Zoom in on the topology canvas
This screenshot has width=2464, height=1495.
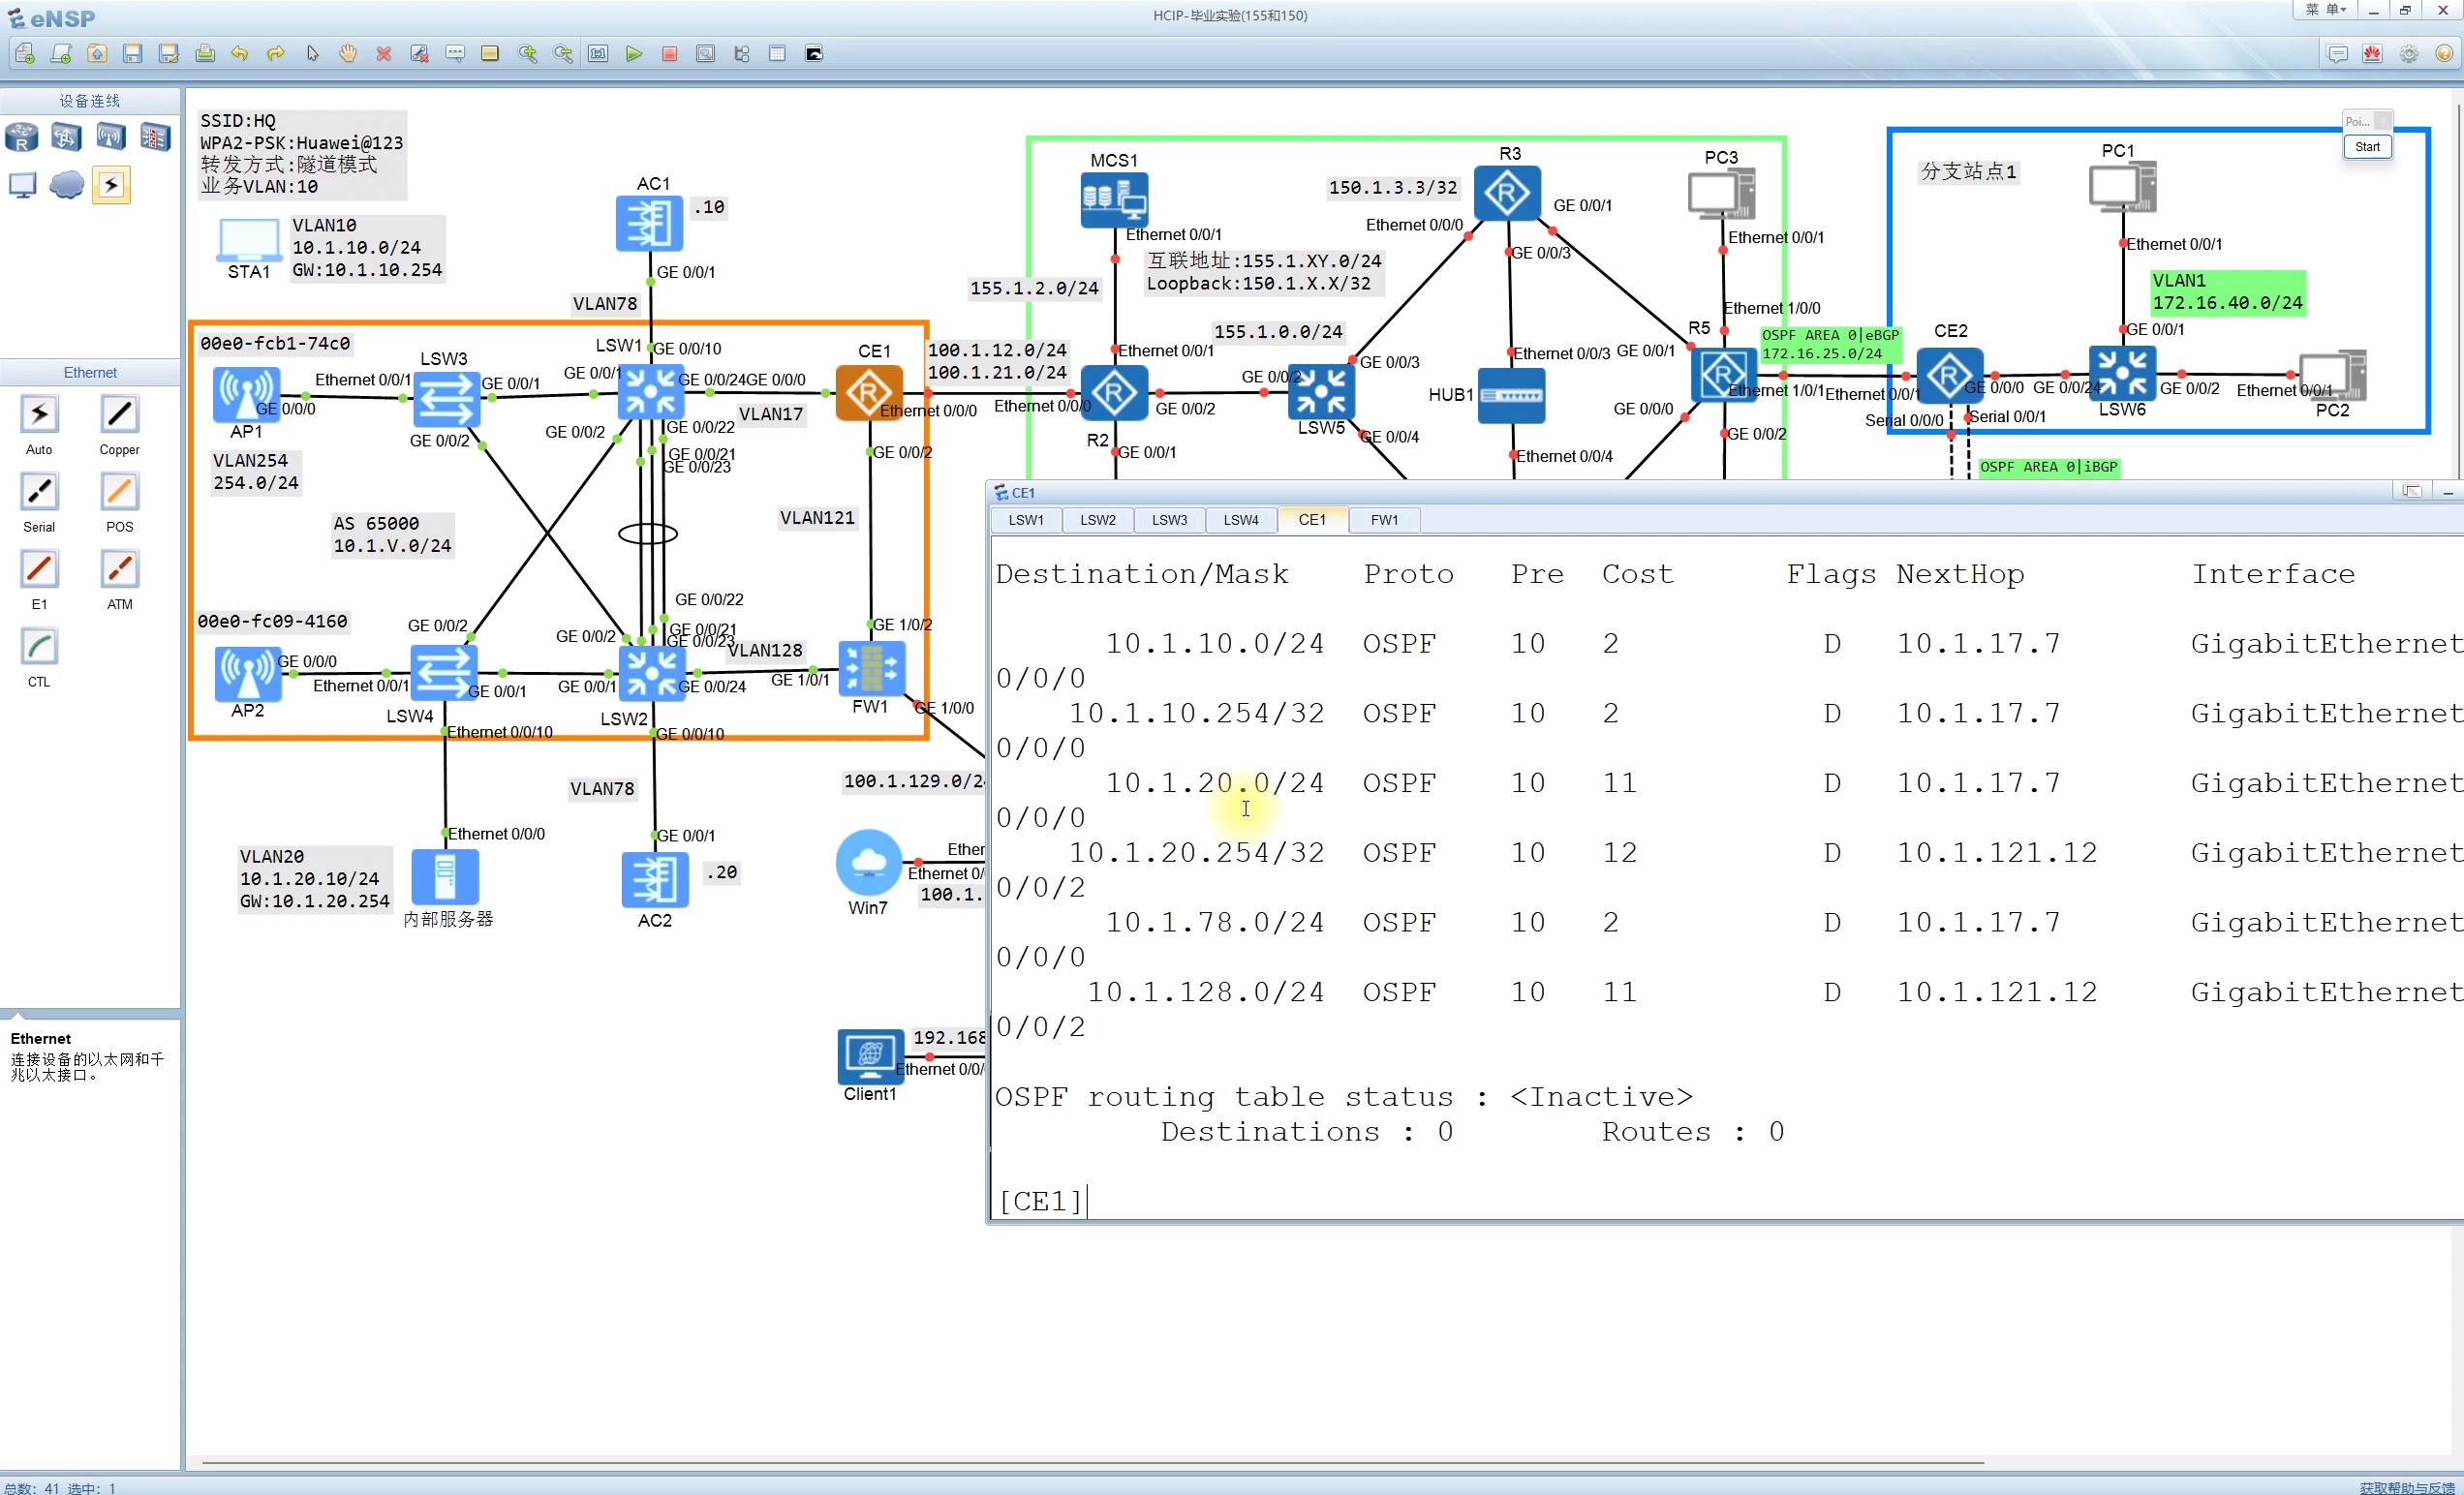coord(526,54)
